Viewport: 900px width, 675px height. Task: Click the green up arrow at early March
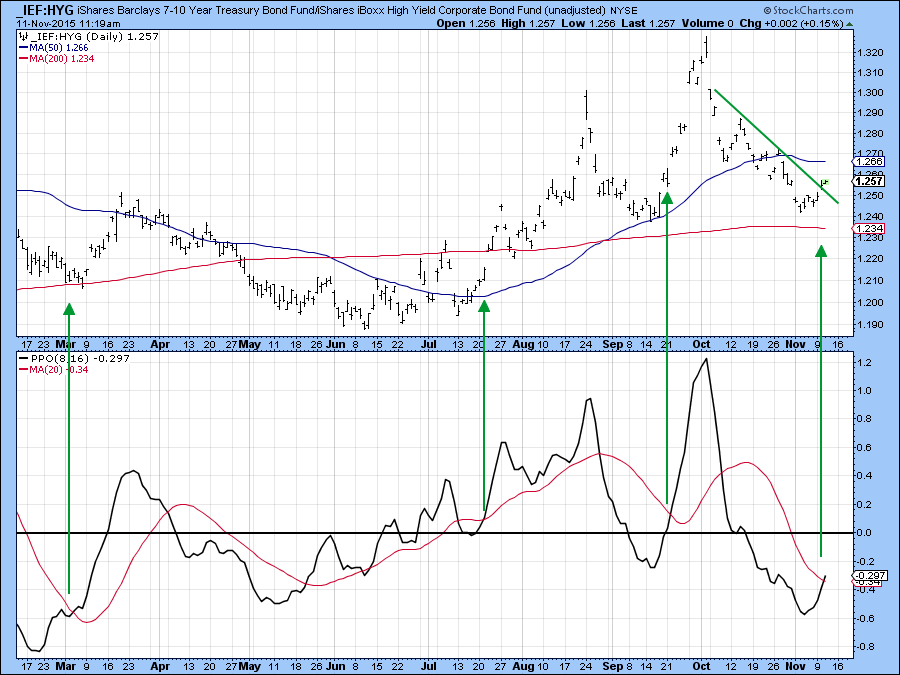(x=69, y=450)
